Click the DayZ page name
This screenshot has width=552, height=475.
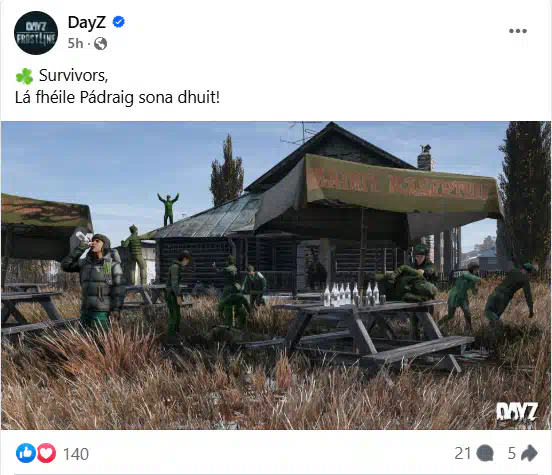pyautogui.click(x=87, y=22)
